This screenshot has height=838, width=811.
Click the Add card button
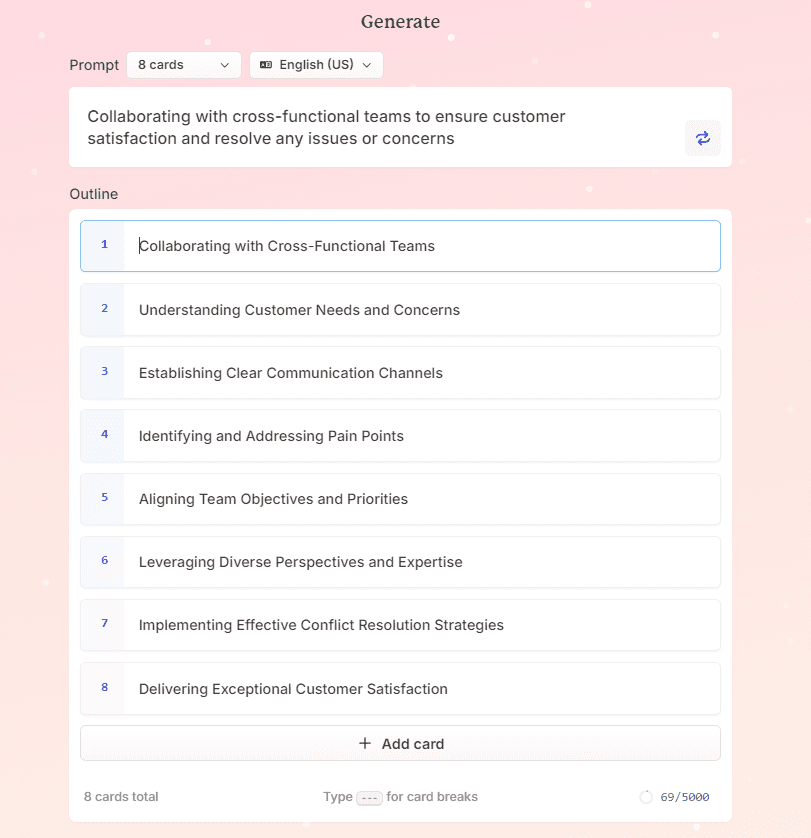point(400,743)
